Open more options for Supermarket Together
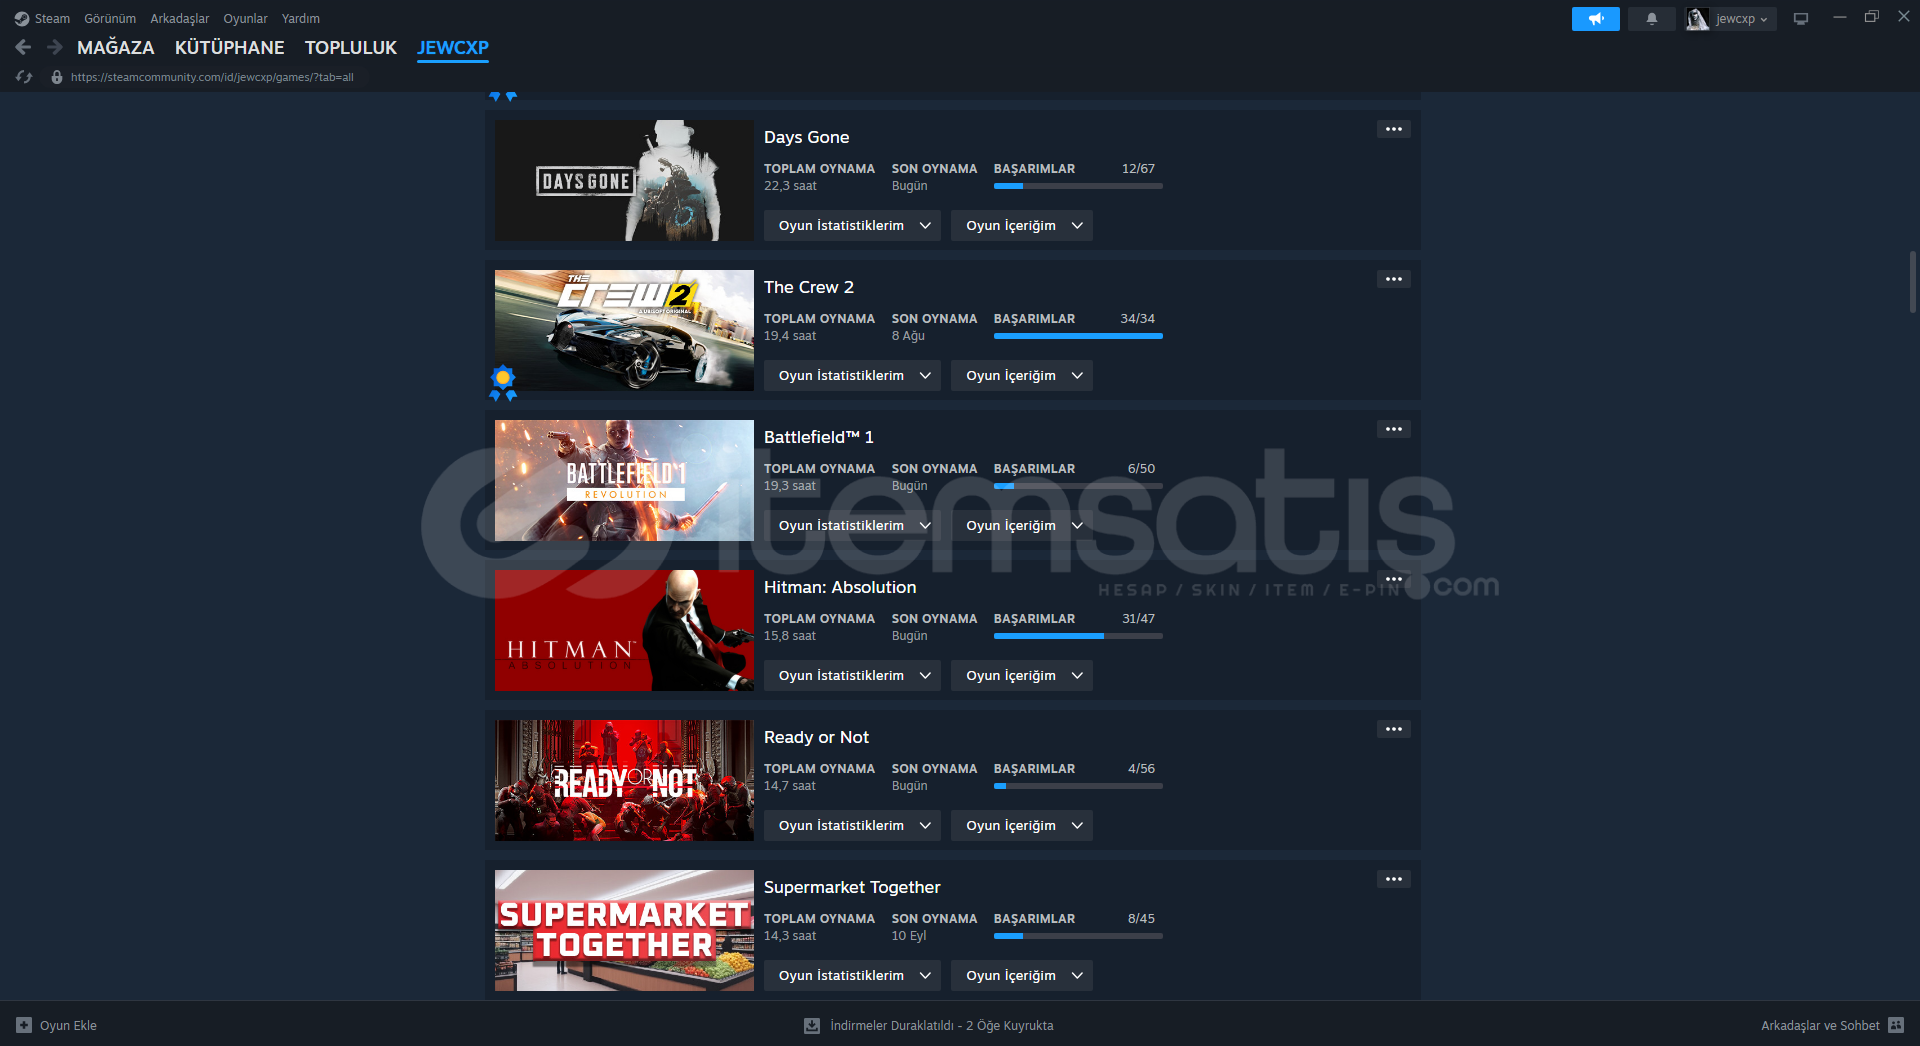The height and width of the screenshot is (1046, 1920). click(x=1394, y=879)
